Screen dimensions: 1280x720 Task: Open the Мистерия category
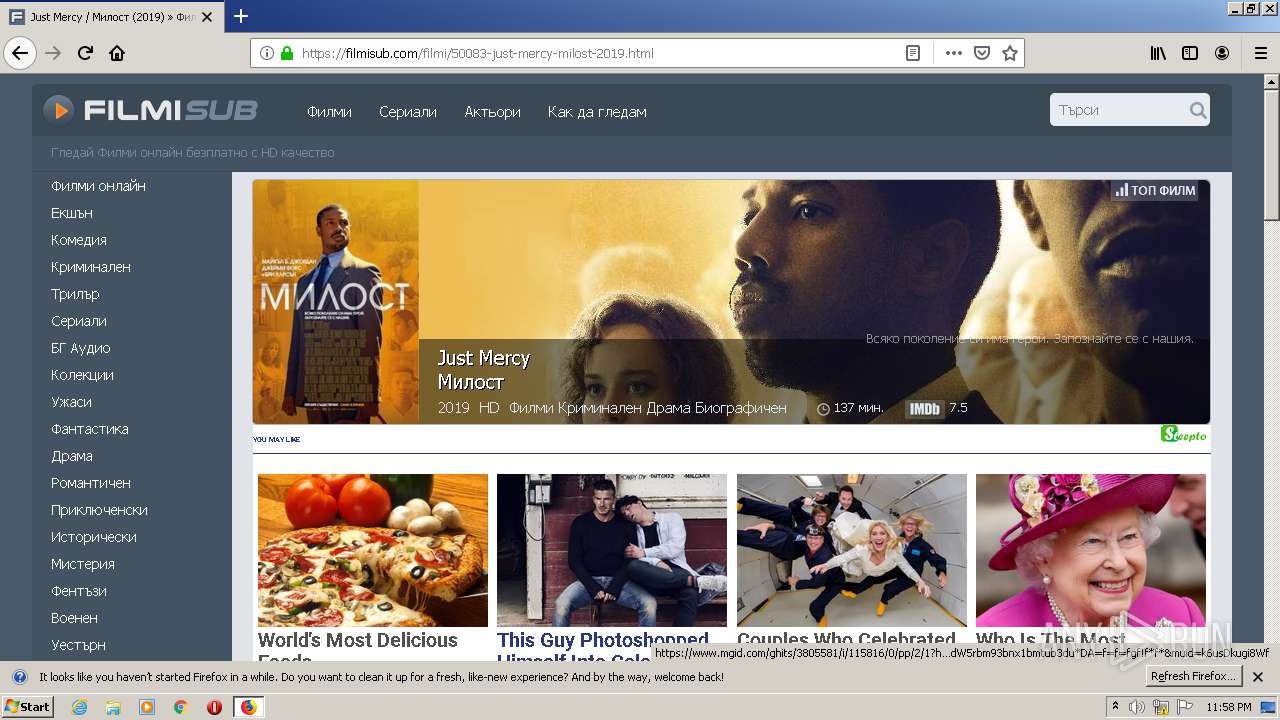click(82, 564)
